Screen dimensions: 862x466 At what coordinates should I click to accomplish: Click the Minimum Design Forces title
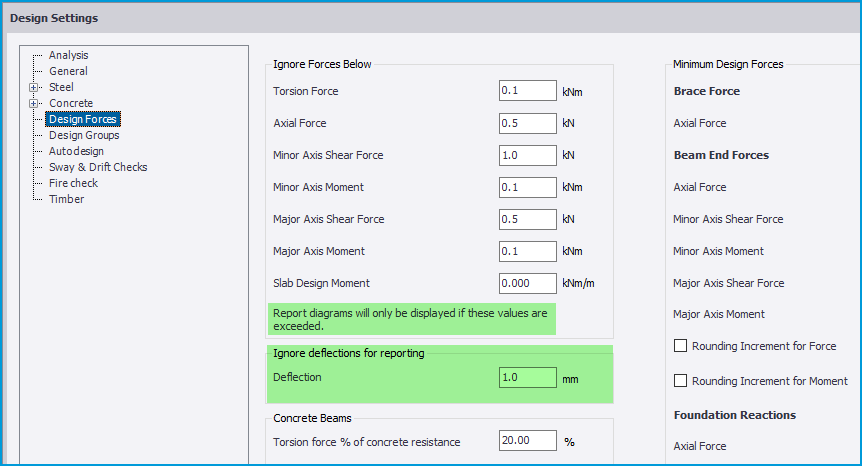(728, 64)
